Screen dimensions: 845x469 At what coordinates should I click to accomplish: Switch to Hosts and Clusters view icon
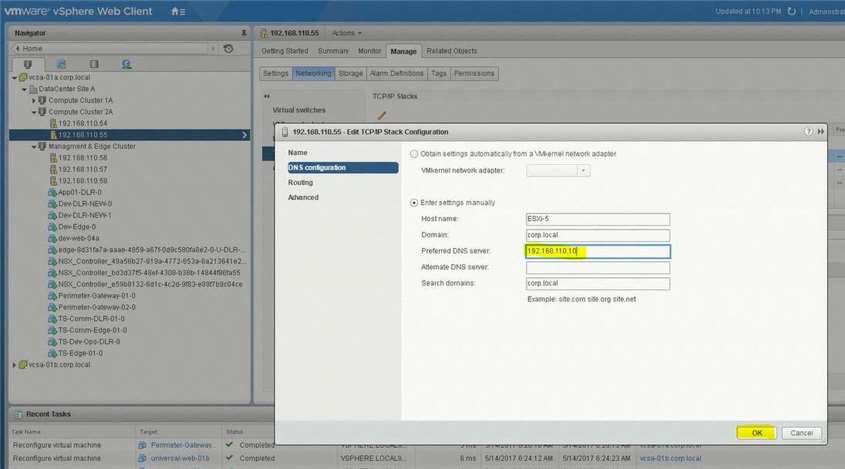[x=28, y=64]
